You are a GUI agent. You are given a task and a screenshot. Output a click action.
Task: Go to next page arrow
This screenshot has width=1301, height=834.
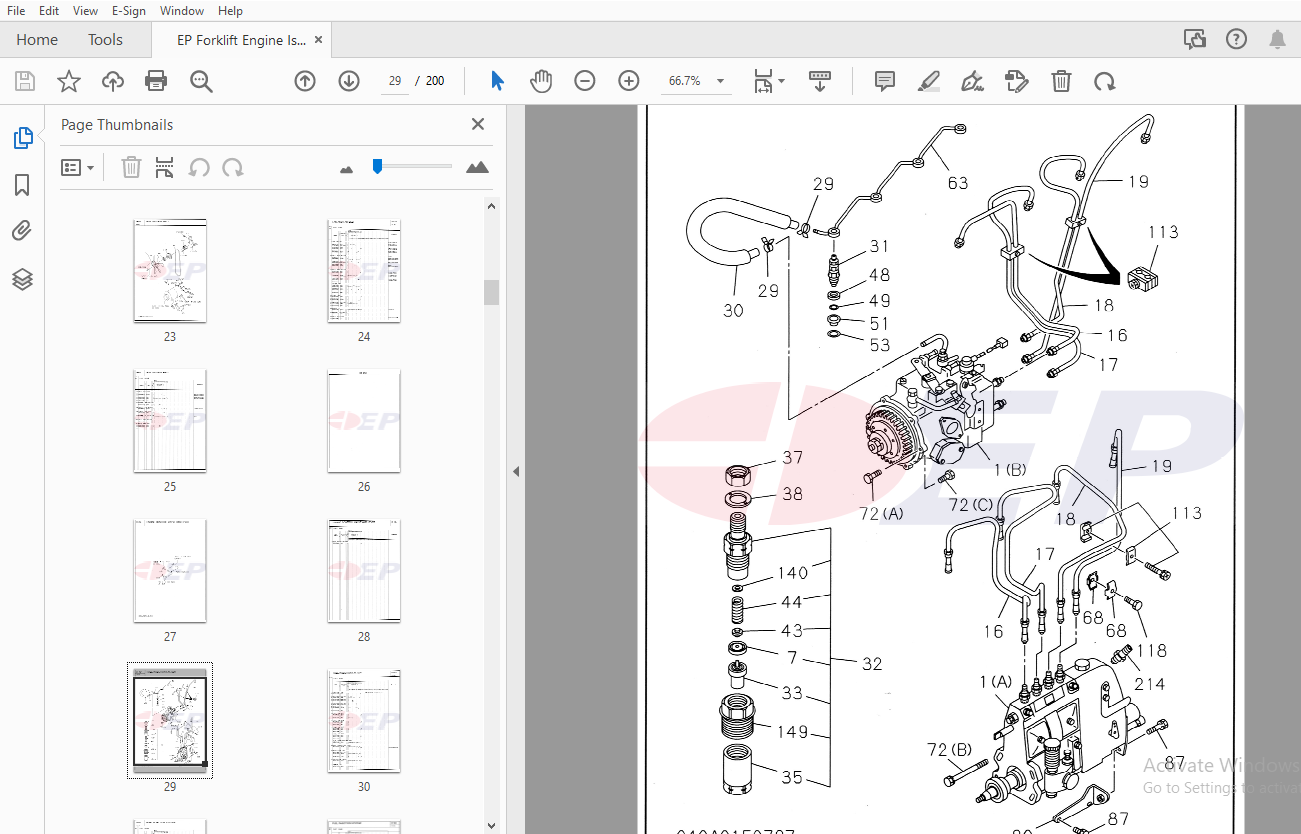349,81
